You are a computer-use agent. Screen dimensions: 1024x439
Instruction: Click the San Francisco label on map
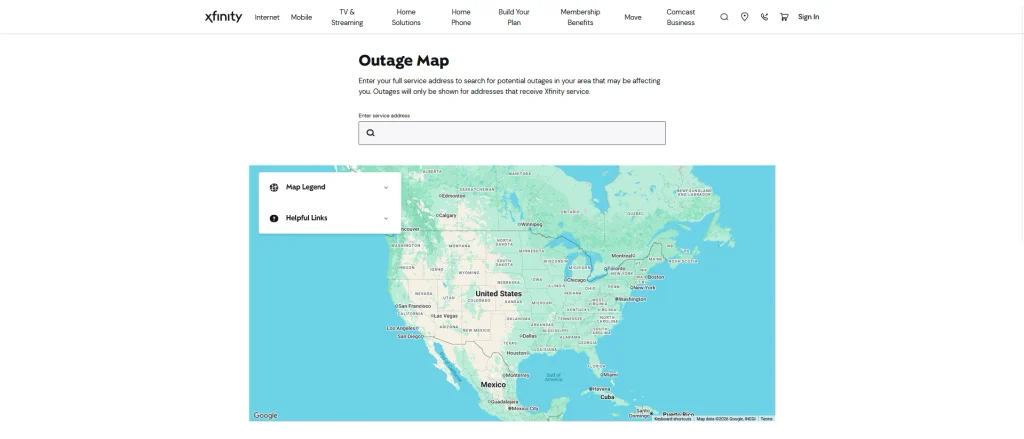pyautogui.click(x=413, y=306)
